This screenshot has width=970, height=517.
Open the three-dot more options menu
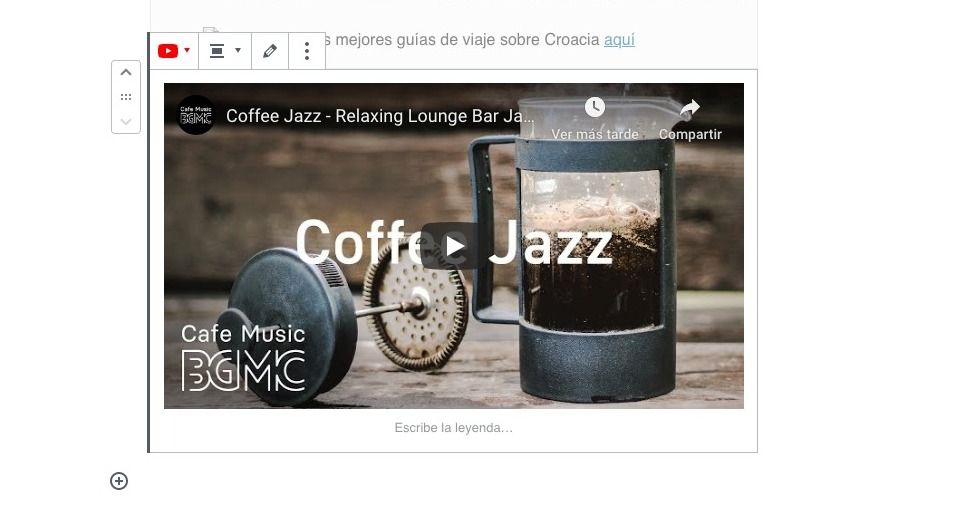(x=307, y=51)
